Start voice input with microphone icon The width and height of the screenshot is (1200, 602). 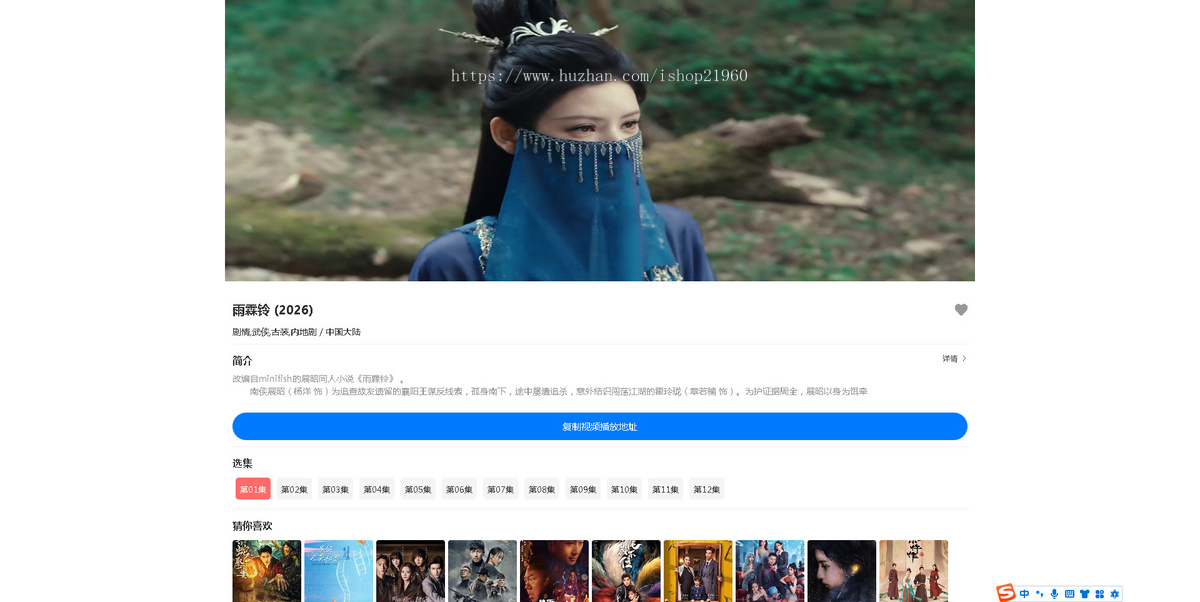(1054, 594)
